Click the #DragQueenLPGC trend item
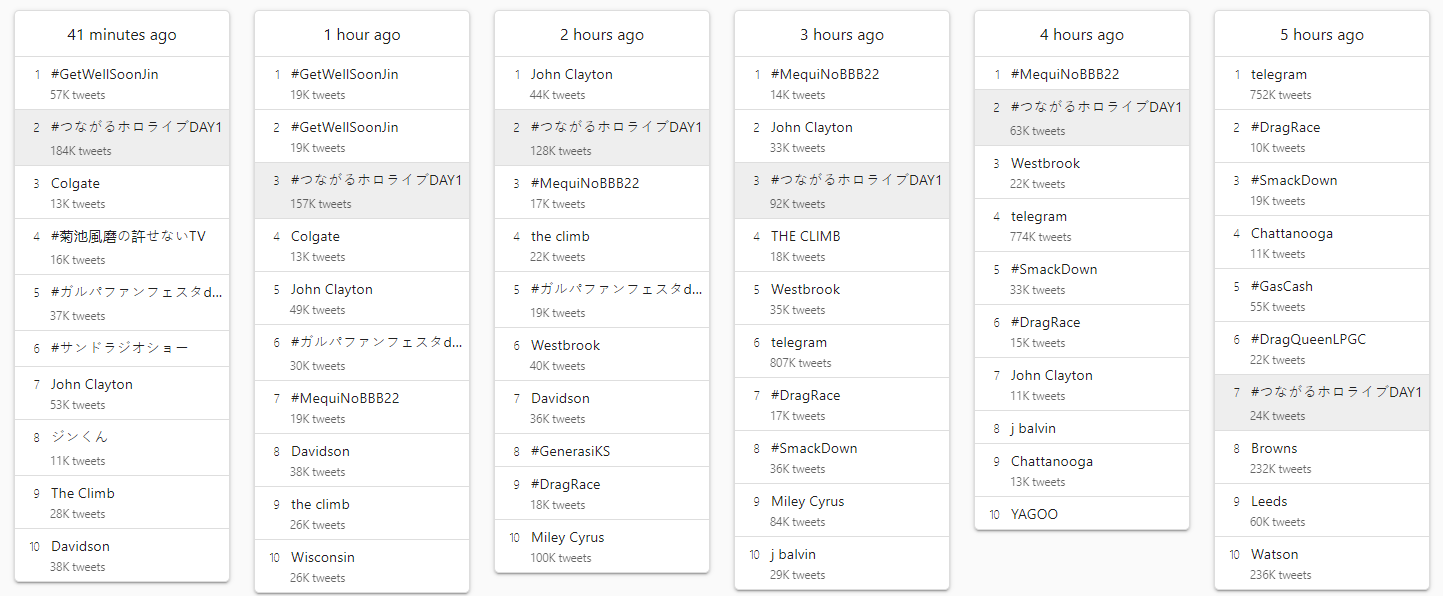Viewport: 1443px width, 596px height. (1322, 348)
